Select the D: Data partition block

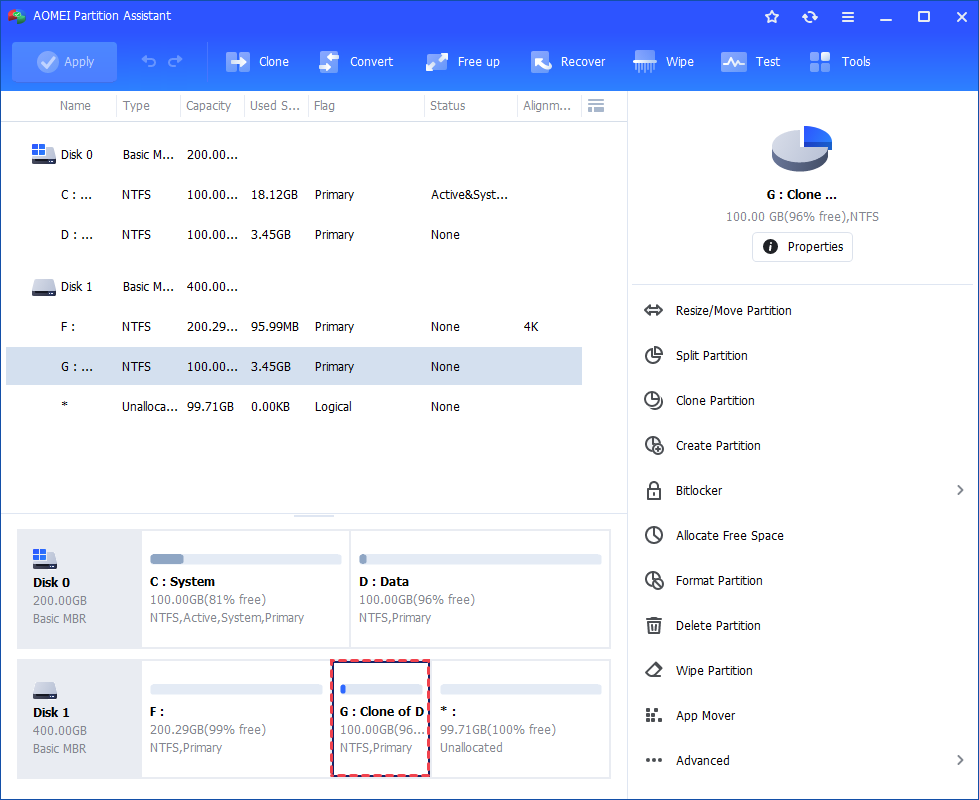pos(480,588)
